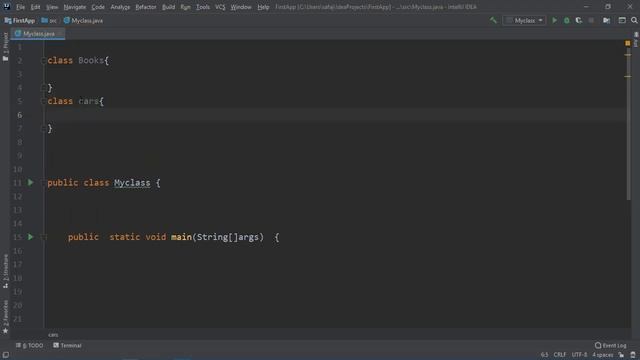Collapse the main method fold marker
The image size is (640, 360).
43,237
